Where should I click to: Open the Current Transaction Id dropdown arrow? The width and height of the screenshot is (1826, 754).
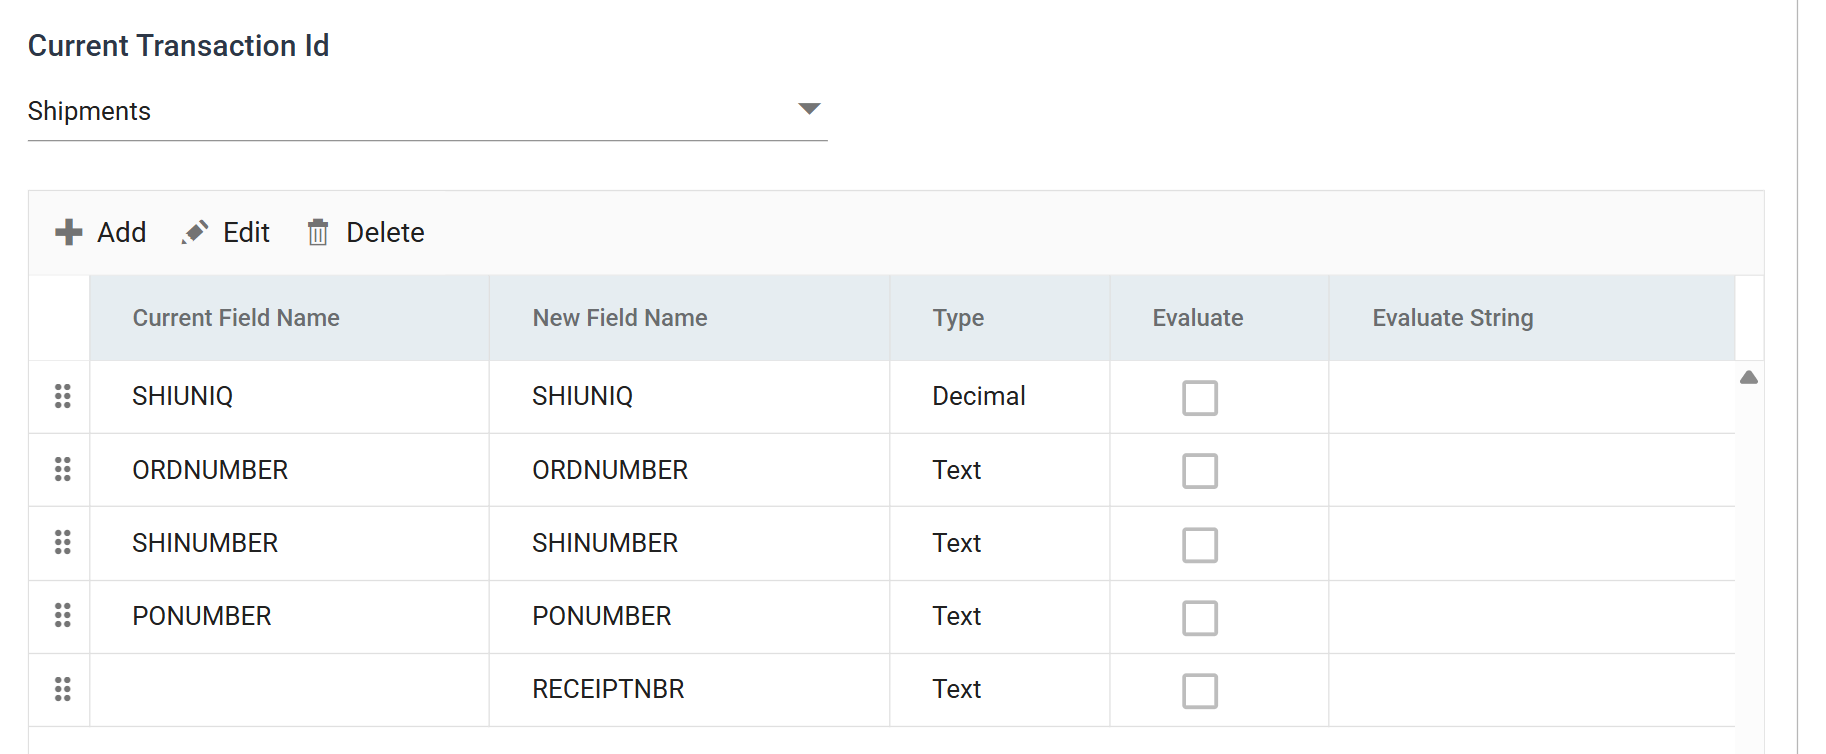pos(809,109)
